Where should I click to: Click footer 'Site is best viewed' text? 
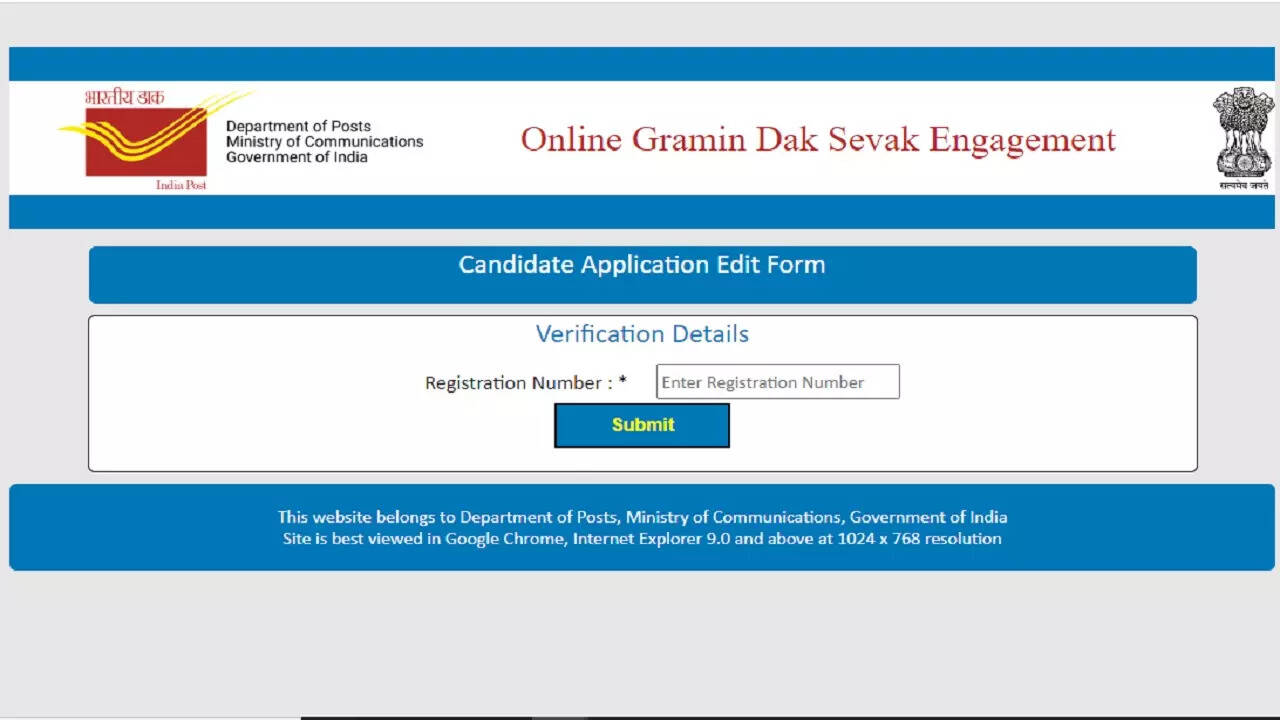click(642, 539)
